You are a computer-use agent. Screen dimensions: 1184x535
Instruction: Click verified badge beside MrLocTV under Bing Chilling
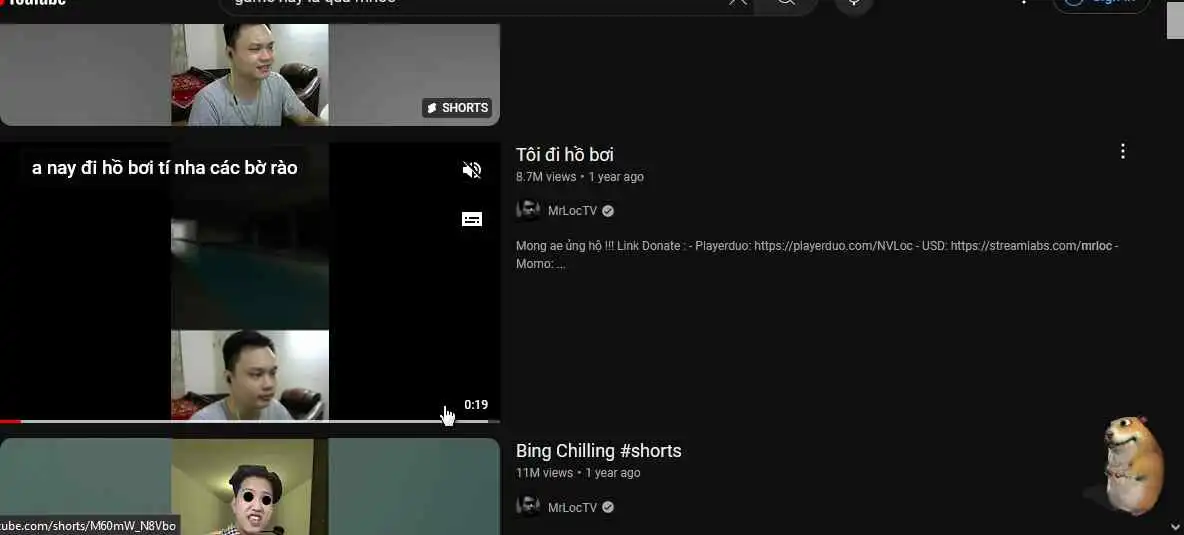coord(608,508)
